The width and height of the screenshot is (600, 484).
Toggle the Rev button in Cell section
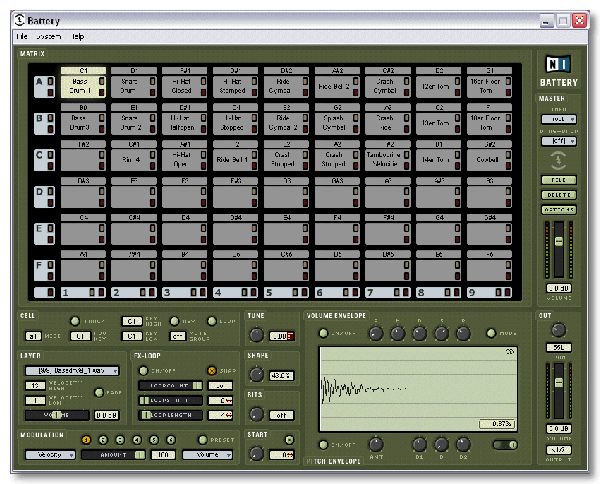(174, 321)
